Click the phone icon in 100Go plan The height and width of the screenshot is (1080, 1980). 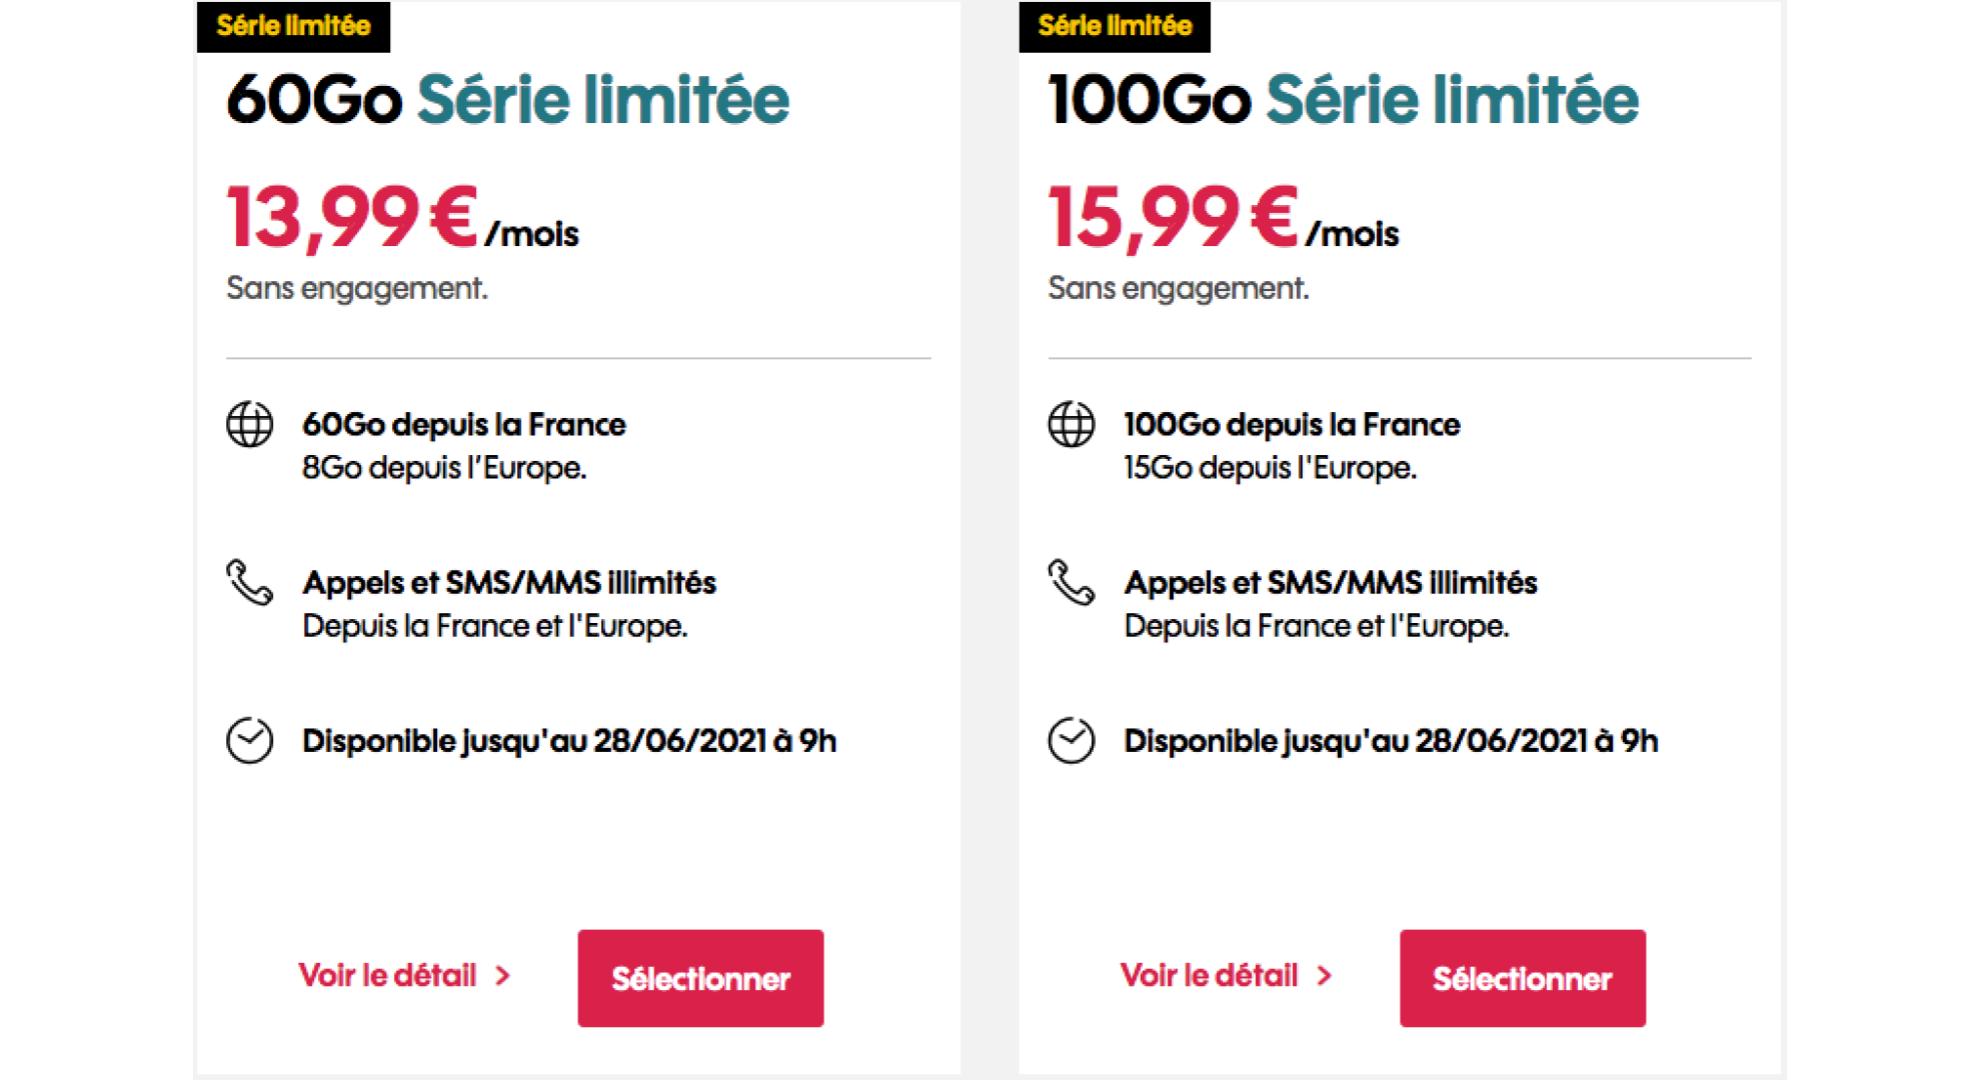[1071, 582]
